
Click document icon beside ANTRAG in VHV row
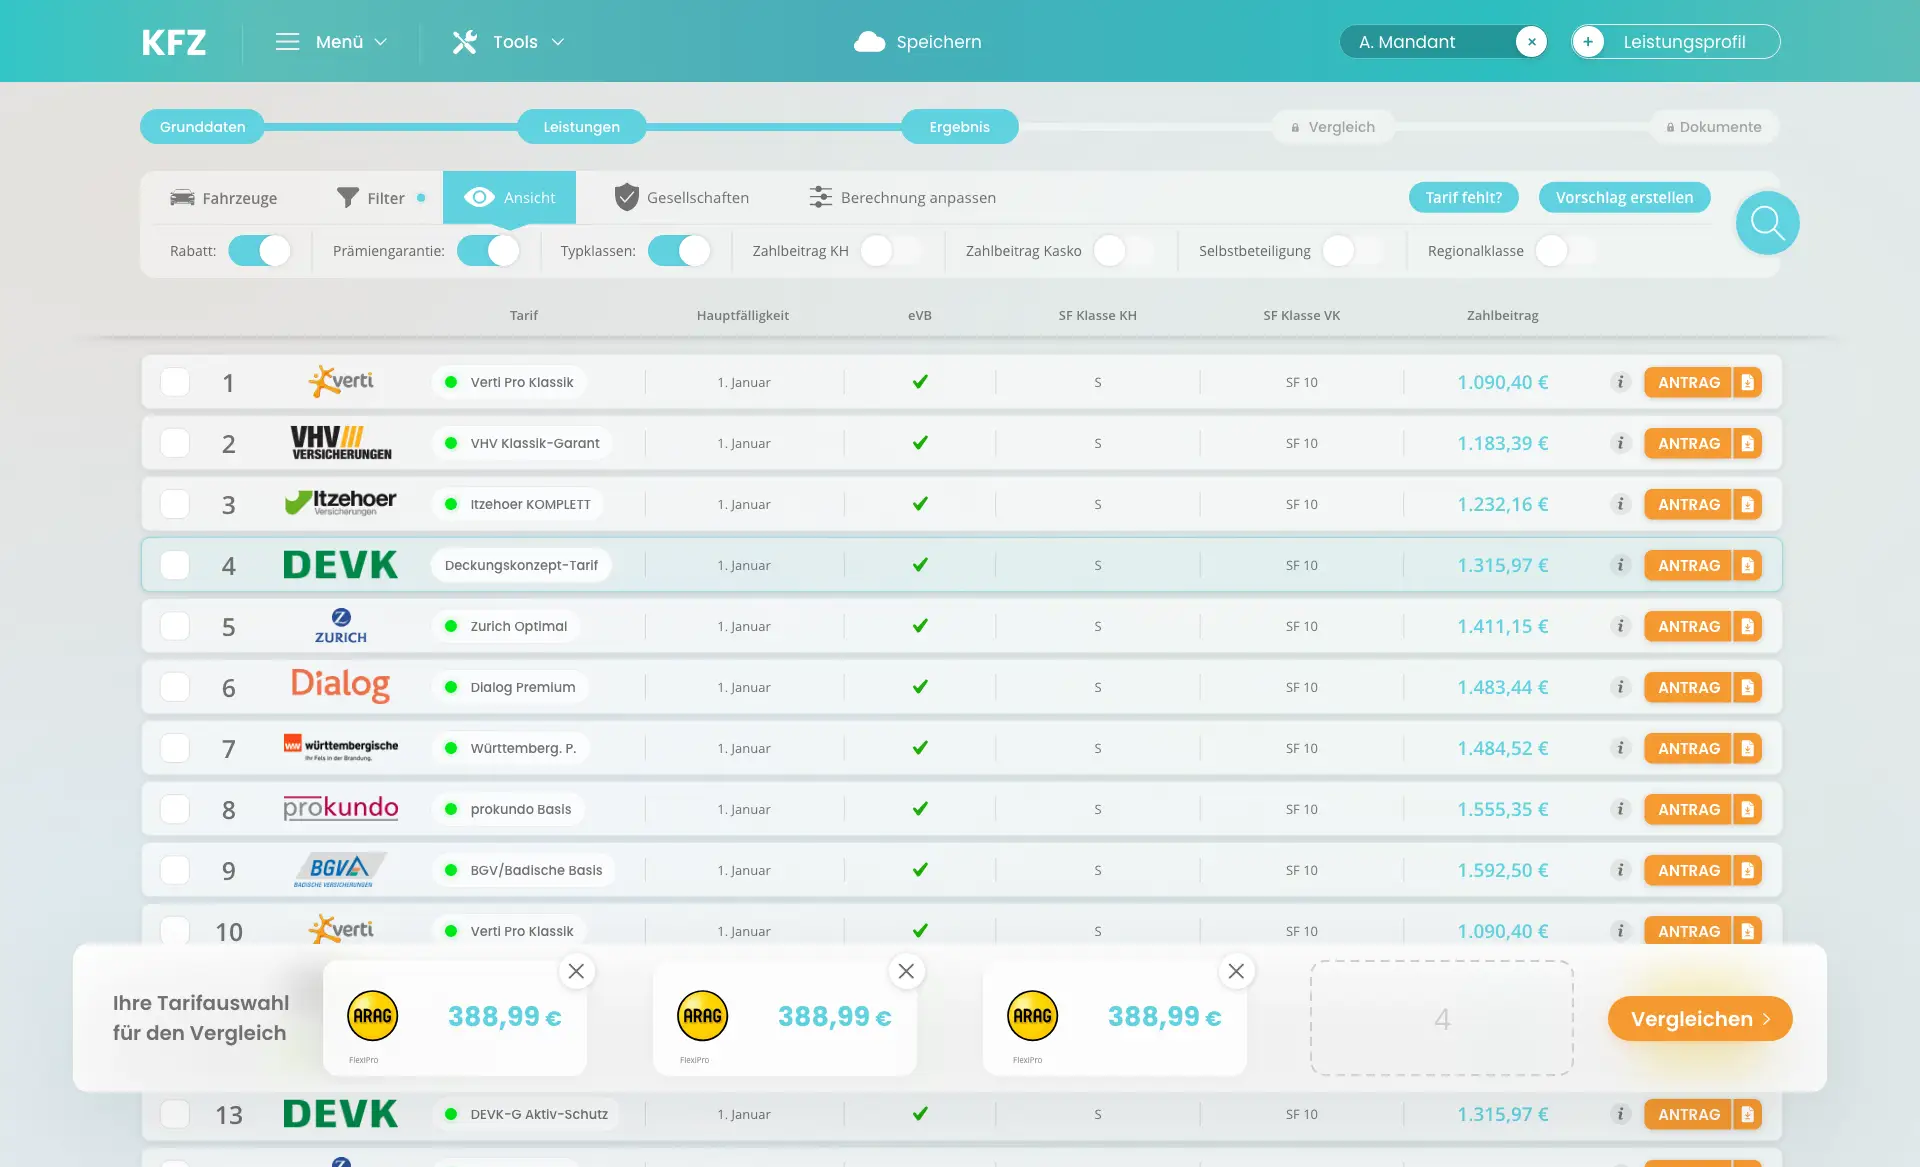click(1748, 443)
